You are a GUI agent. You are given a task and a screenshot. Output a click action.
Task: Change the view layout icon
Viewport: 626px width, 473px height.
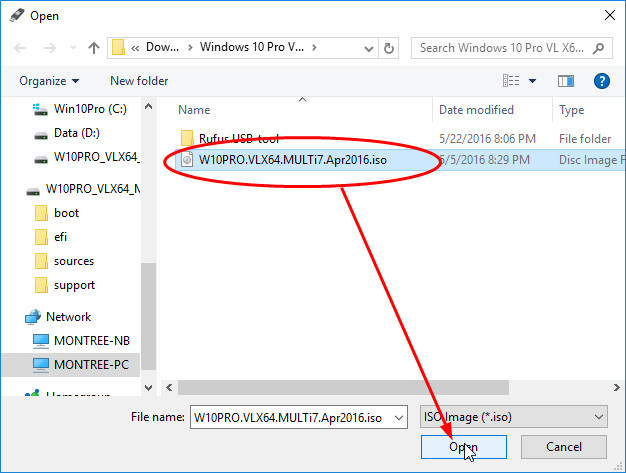pos(511,81)
